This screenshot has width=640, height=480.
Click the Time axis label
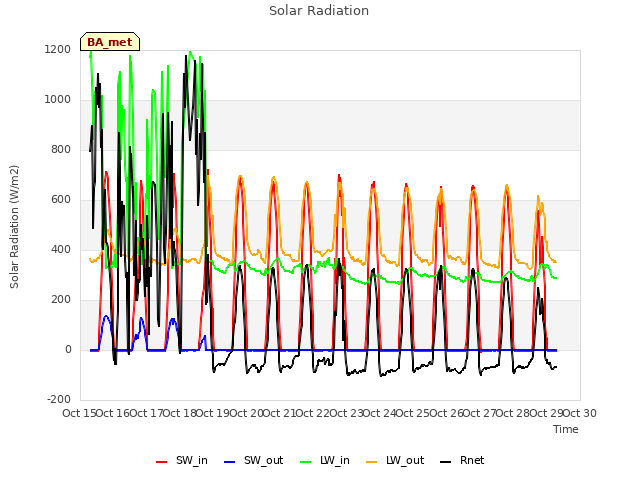pos(566,429)
